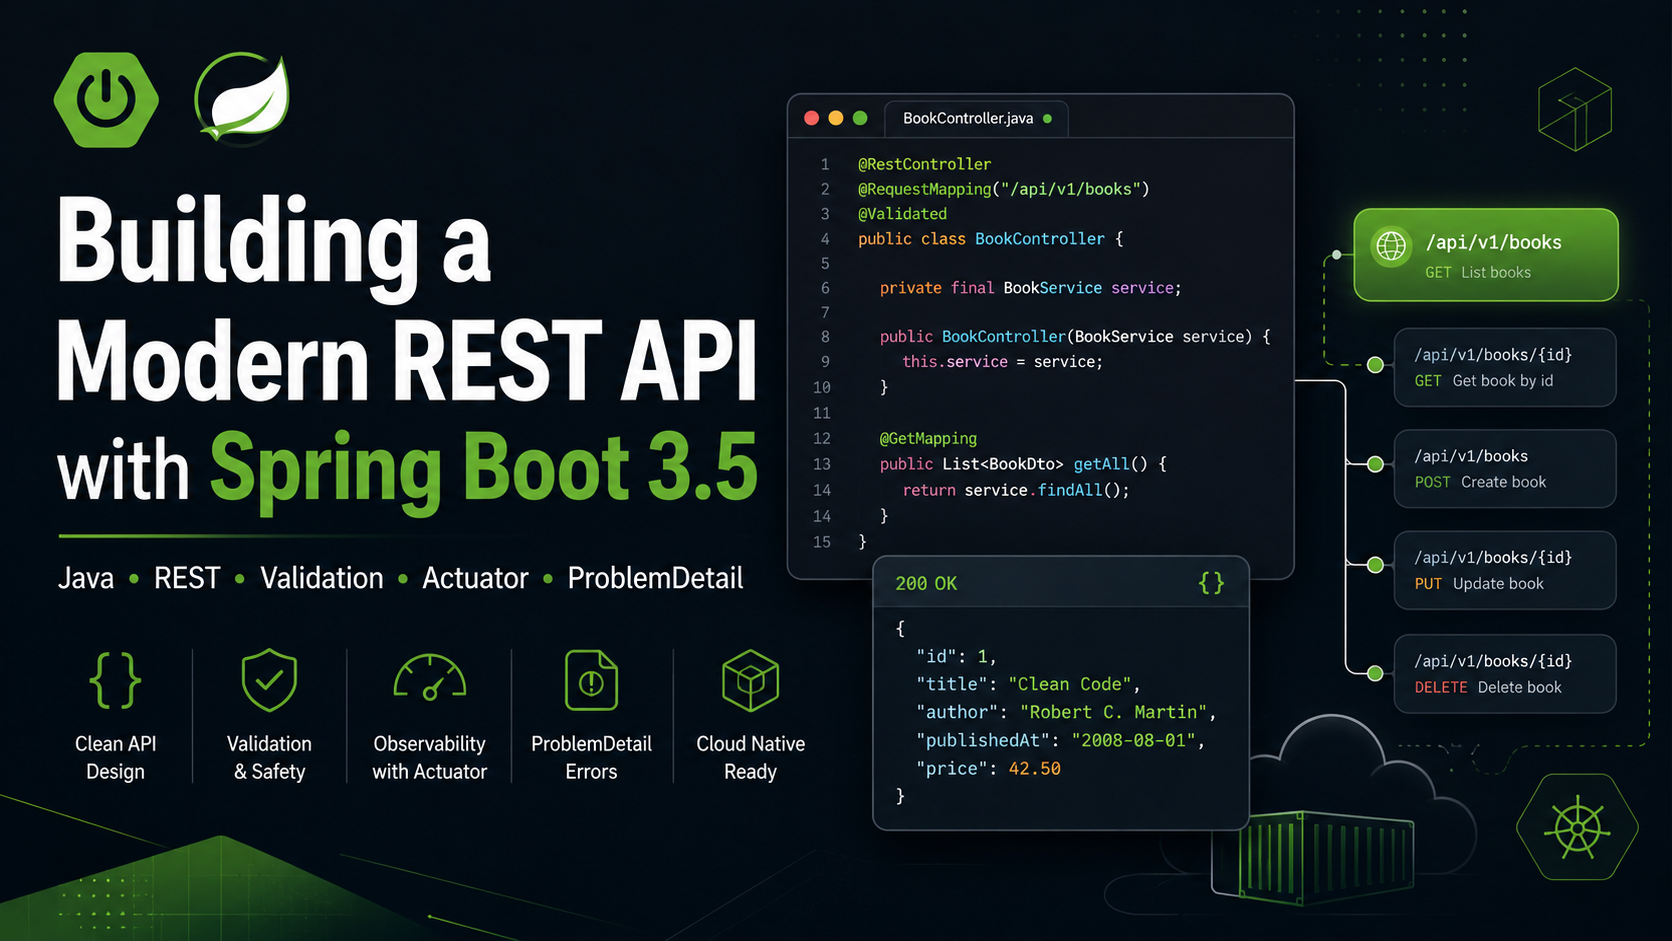1672x941 pixels.
Task: Click the curly braces icon in 200 OK header
Action: tap(1211, 583)
